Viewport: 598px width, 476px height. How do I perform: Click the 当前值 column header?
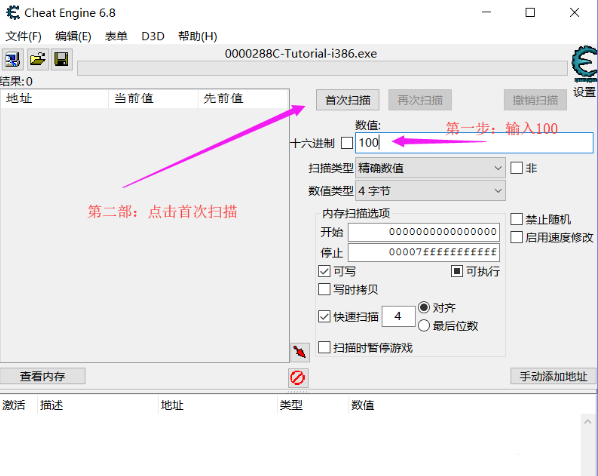[153, 99]
